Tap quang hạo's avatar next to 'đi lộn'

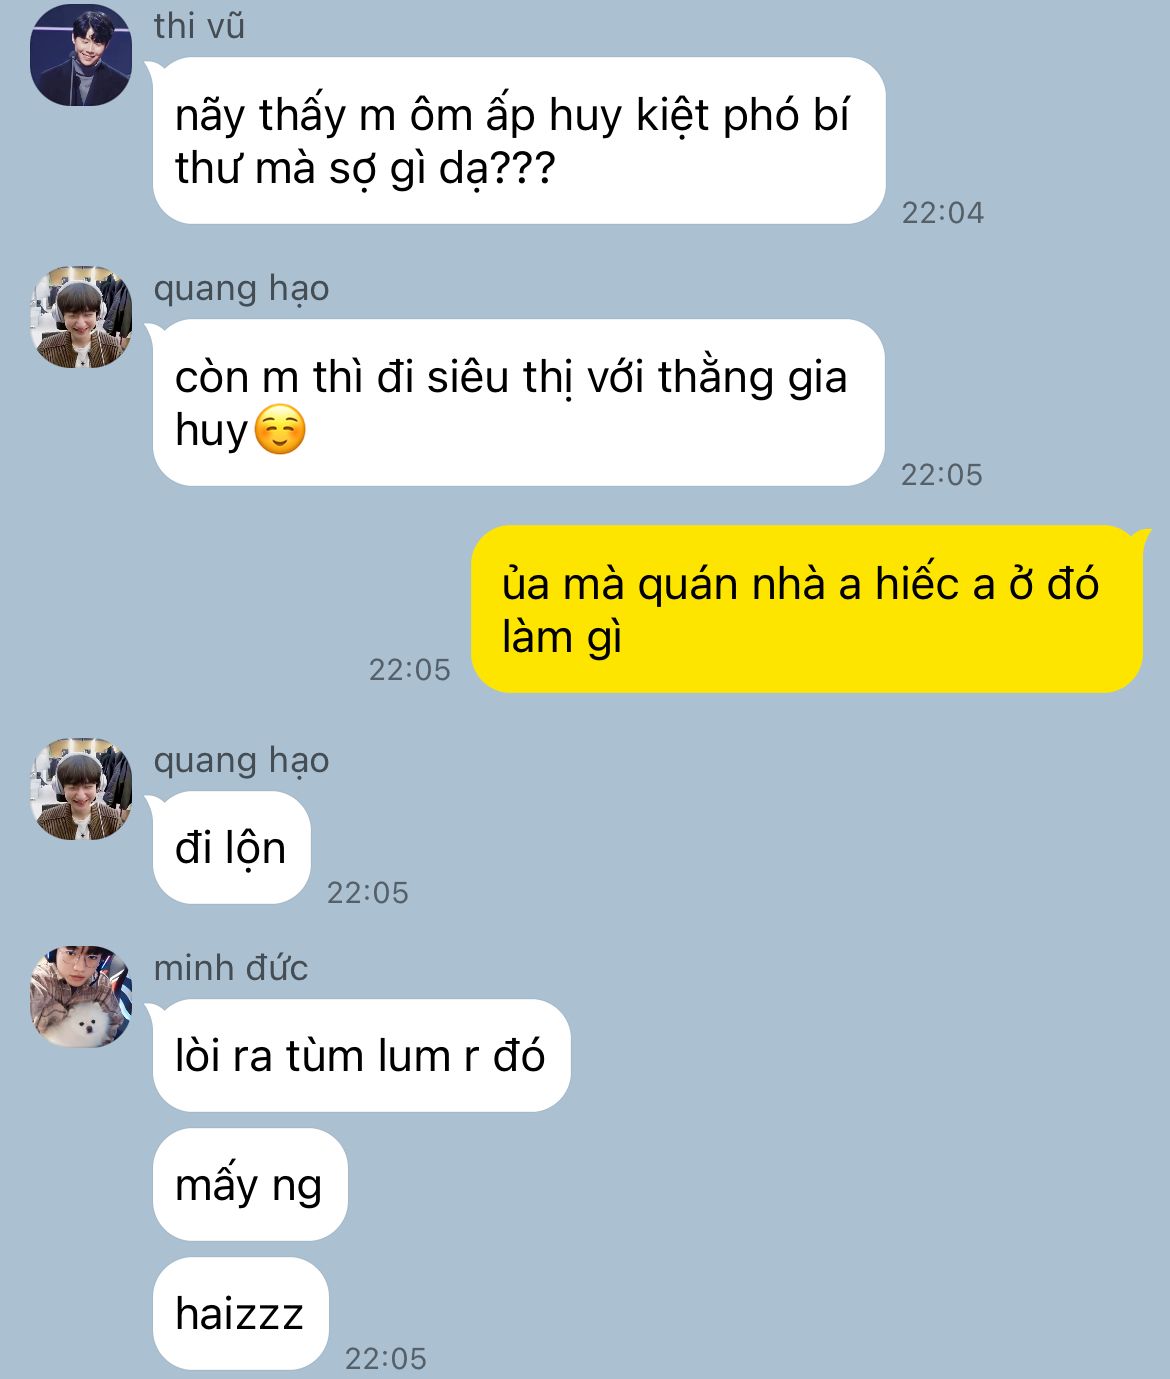(81, 789)
